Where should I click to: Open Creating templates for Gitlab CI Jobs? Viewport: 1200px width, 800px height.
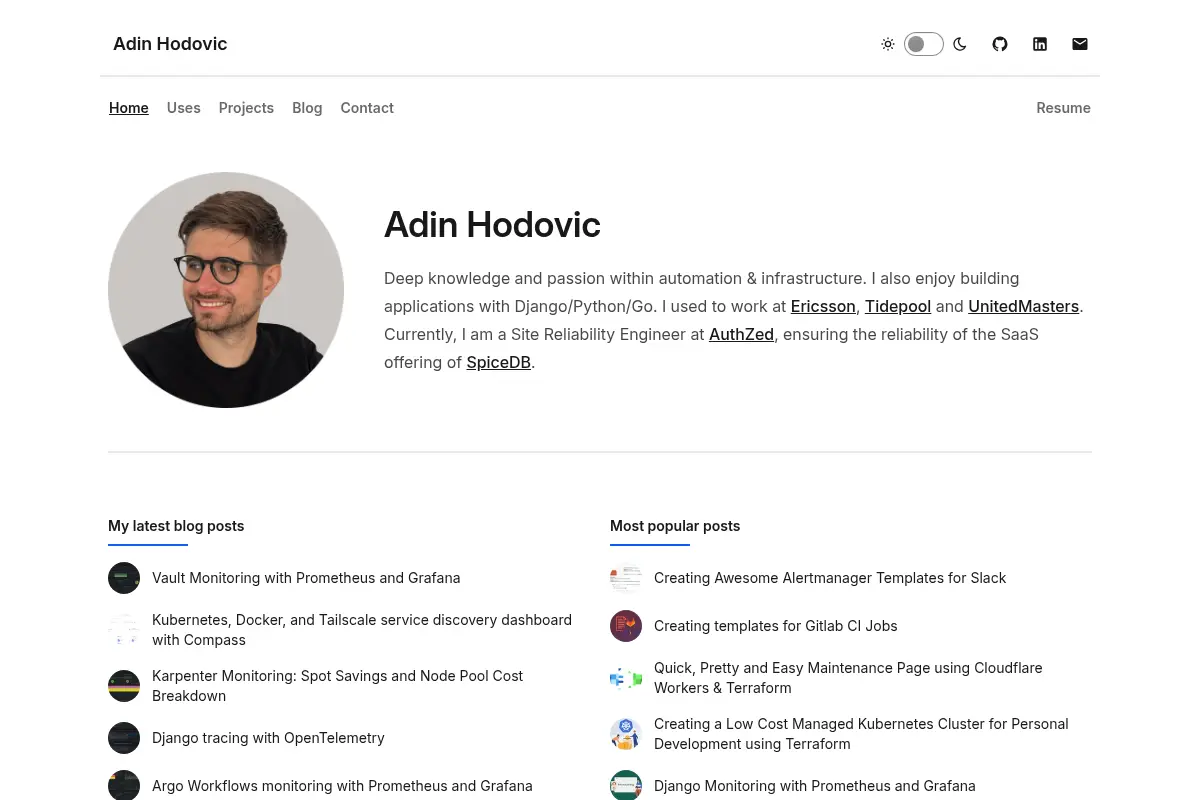coord(776,626)
